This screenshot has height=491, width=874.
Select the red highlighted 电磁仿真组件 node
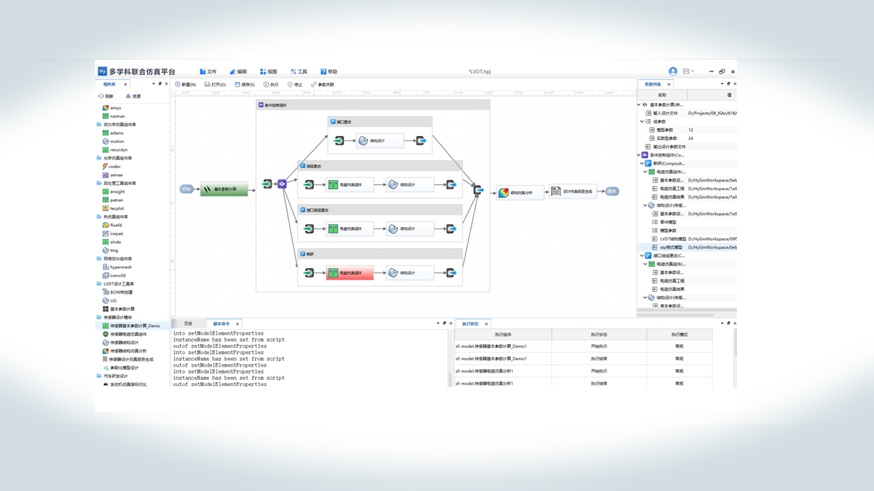[349, 273]
